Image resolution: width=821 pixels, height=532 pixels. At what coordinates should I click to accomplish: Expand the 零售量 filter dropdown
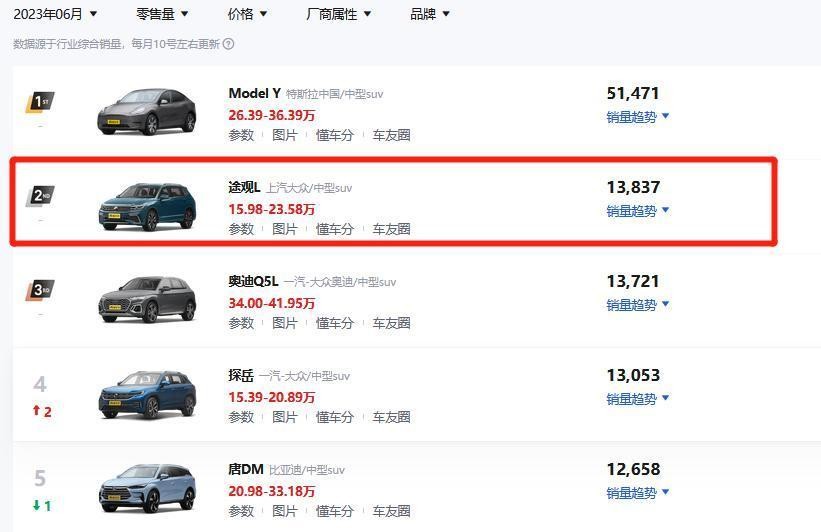coord(162,14)
